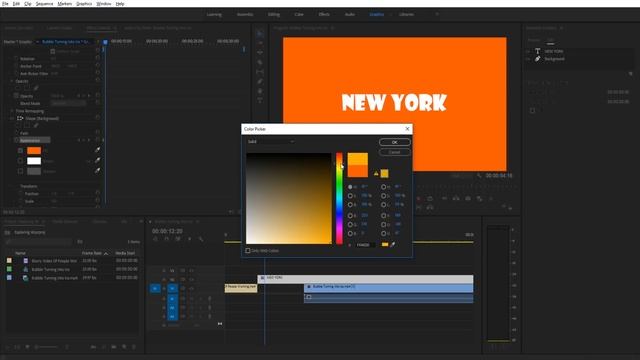Select the S radio button in HSB column
The width and height of the screenshot is (640, 360).
point(350,196)
